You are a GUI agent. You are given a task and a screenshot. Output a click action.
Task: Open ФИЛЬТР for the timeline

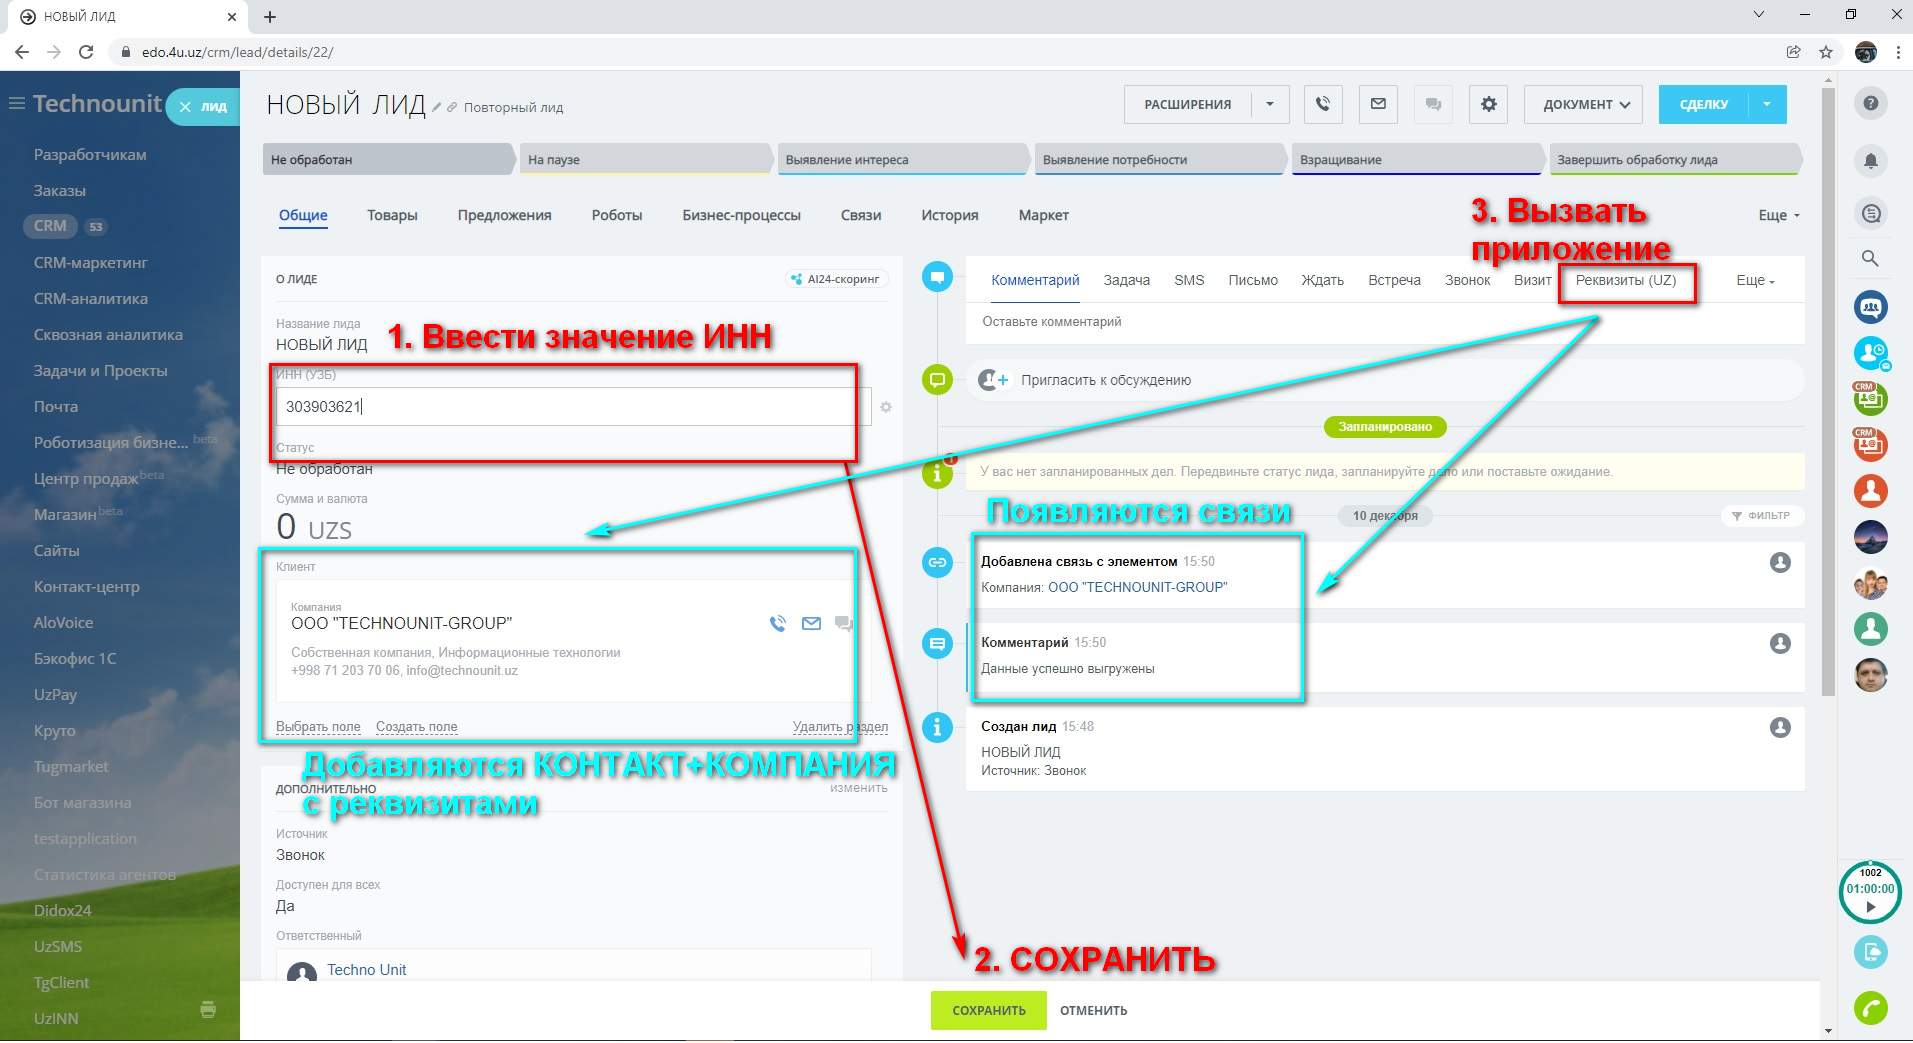tap(1762, 516)
